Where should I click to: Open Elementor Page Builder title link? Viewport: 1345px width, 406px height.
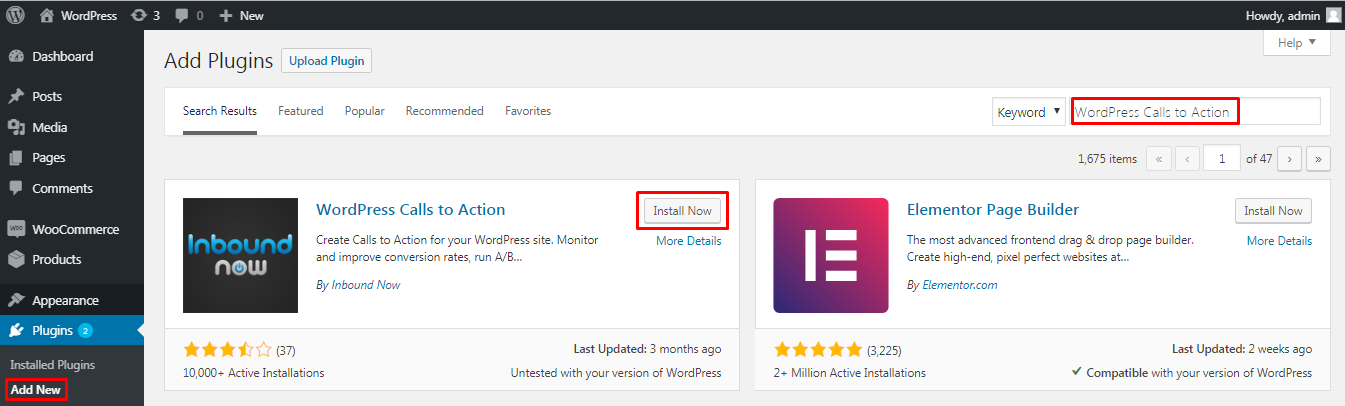click(993, 210)
